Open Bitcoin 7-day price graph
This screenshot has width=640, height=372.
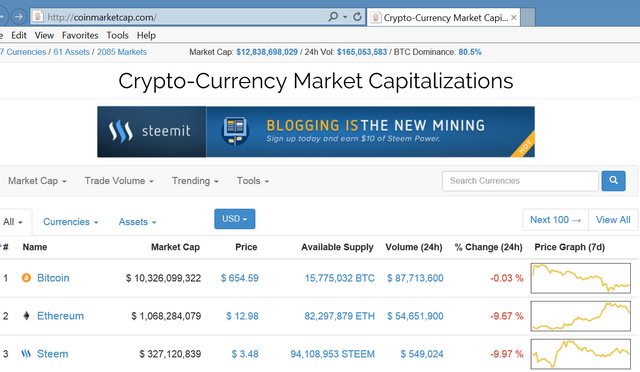click(580, 278)
